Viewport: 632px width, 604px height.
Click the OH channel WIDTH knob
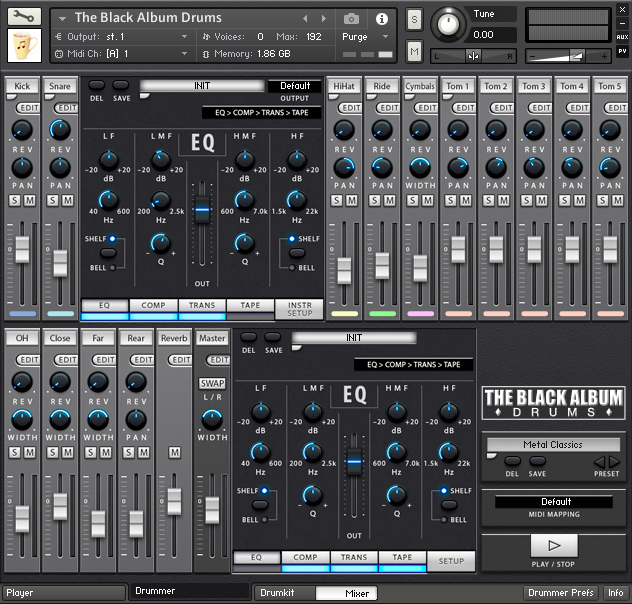pyautogui.click(x=22, y=419)
